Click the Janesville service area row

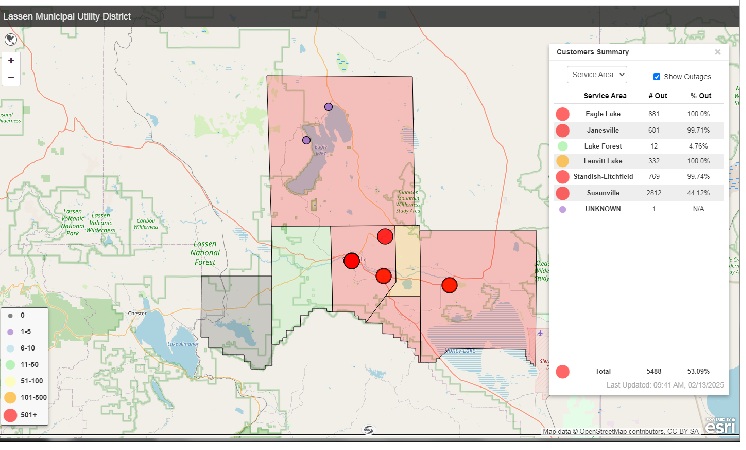click(605, 130)
